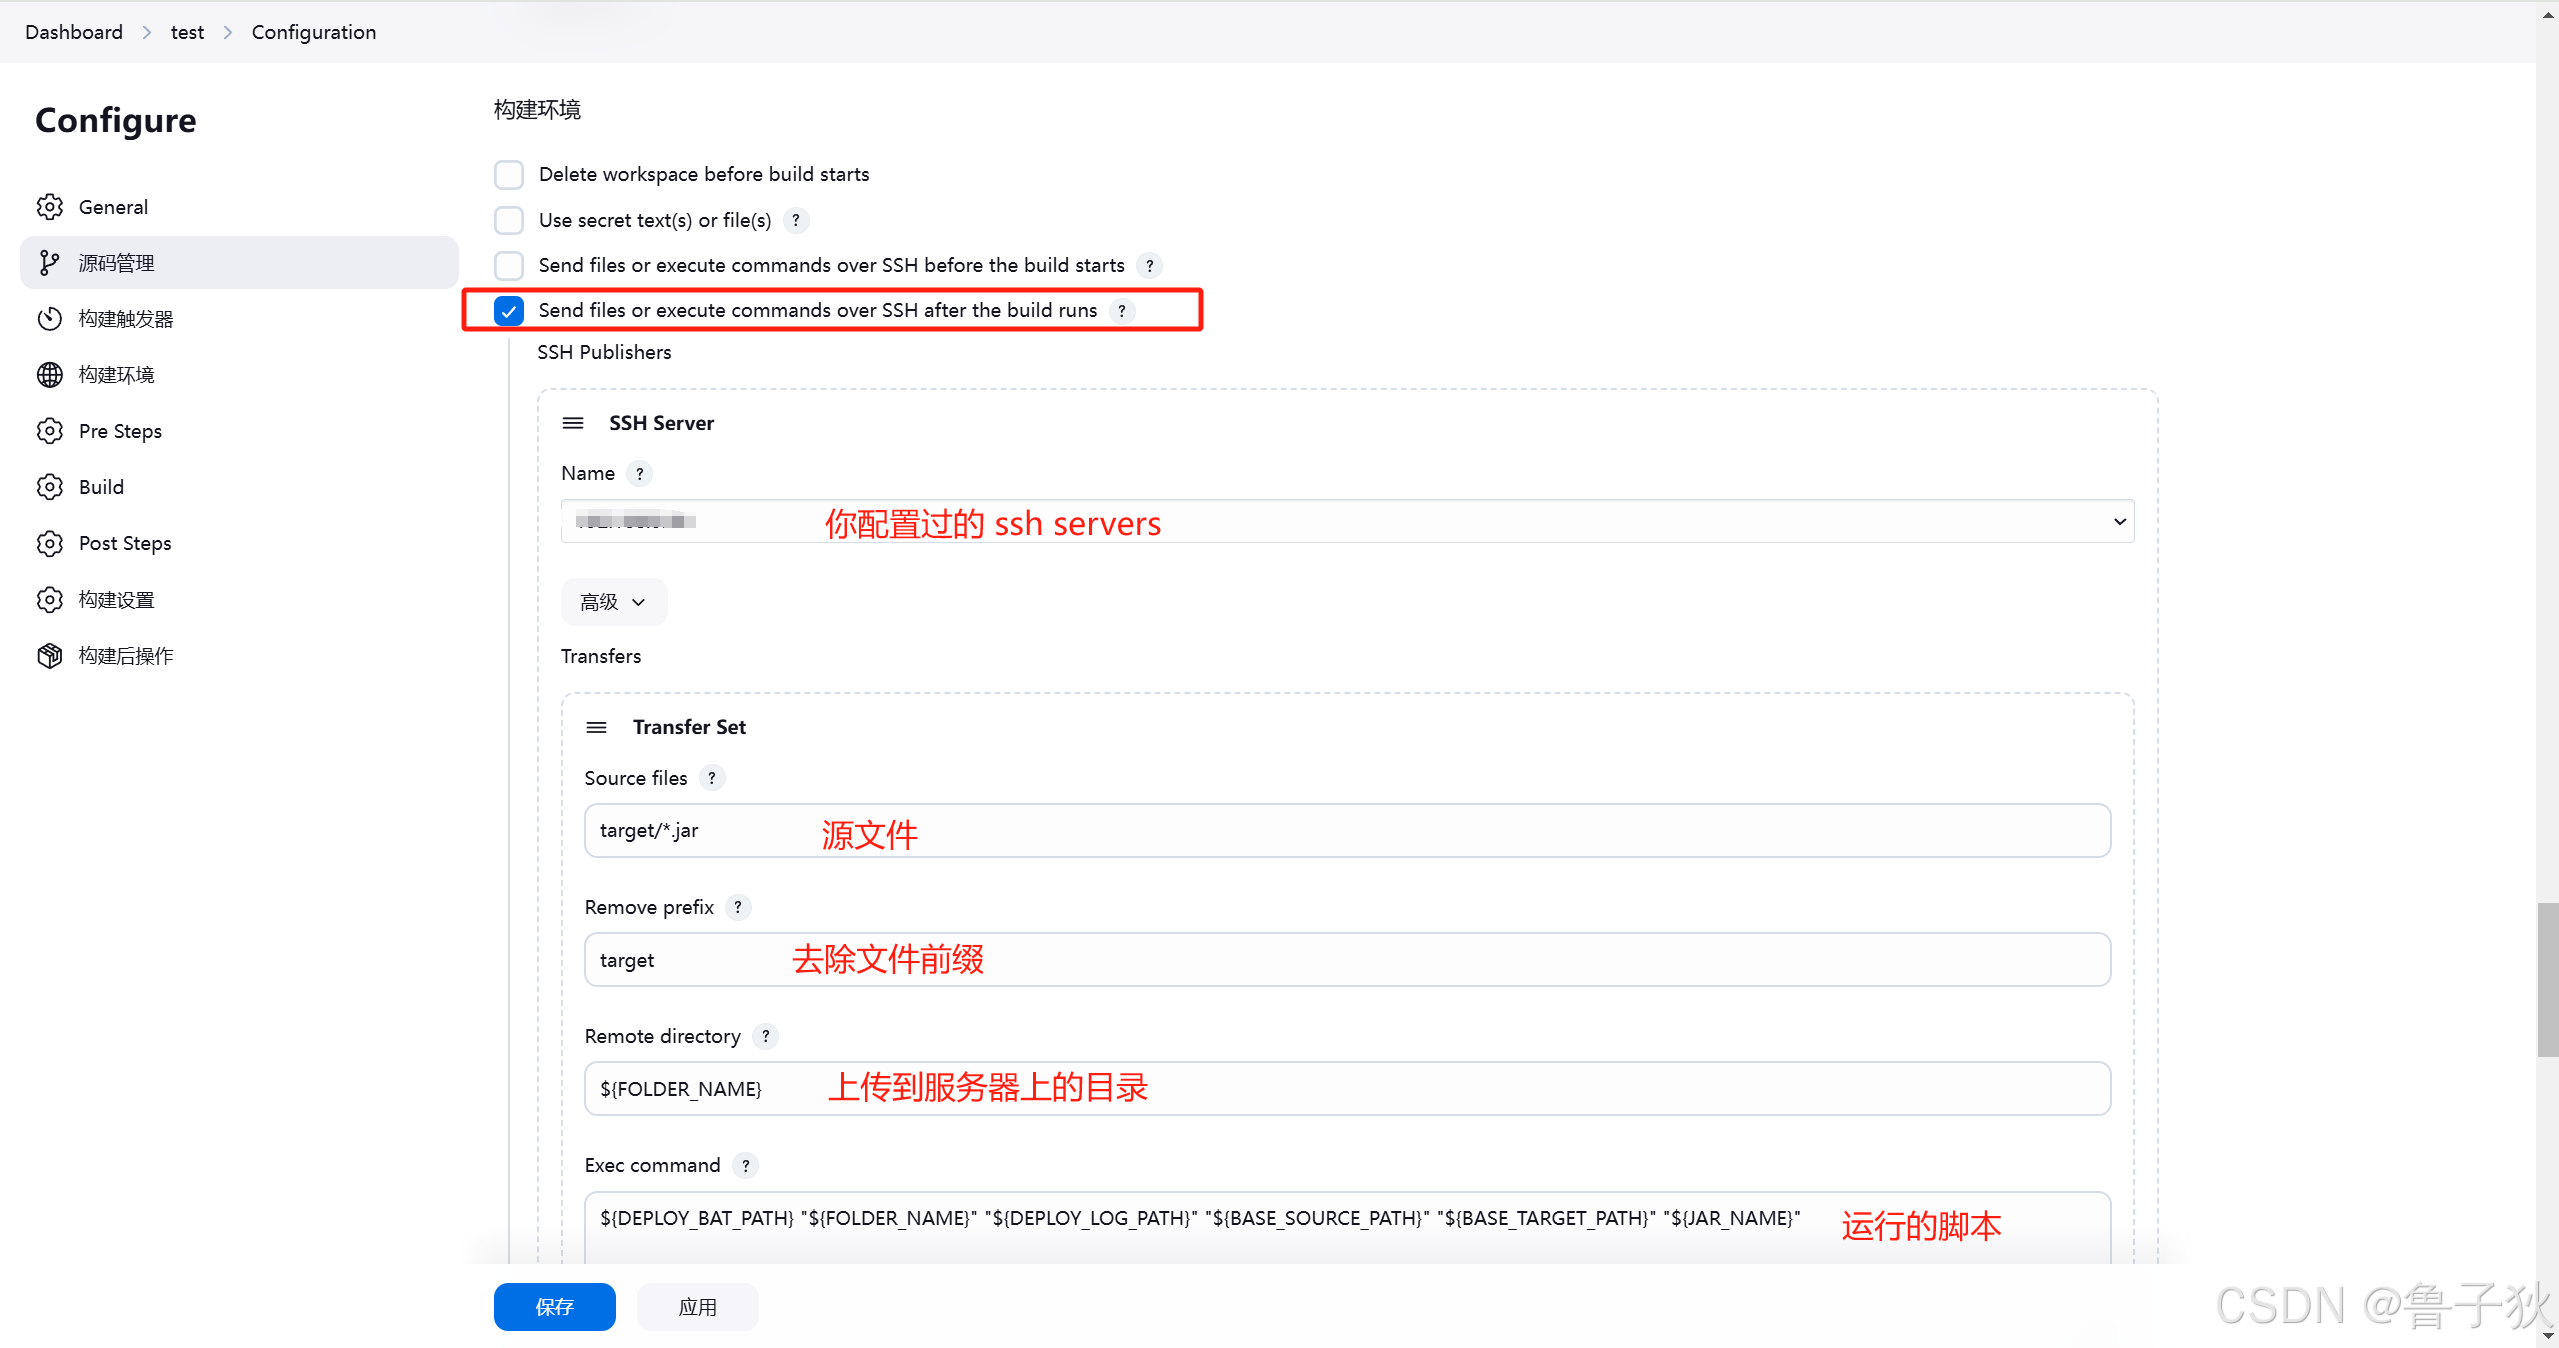Expand the 高级 advanced options dropdown

[x=611, y=601]
